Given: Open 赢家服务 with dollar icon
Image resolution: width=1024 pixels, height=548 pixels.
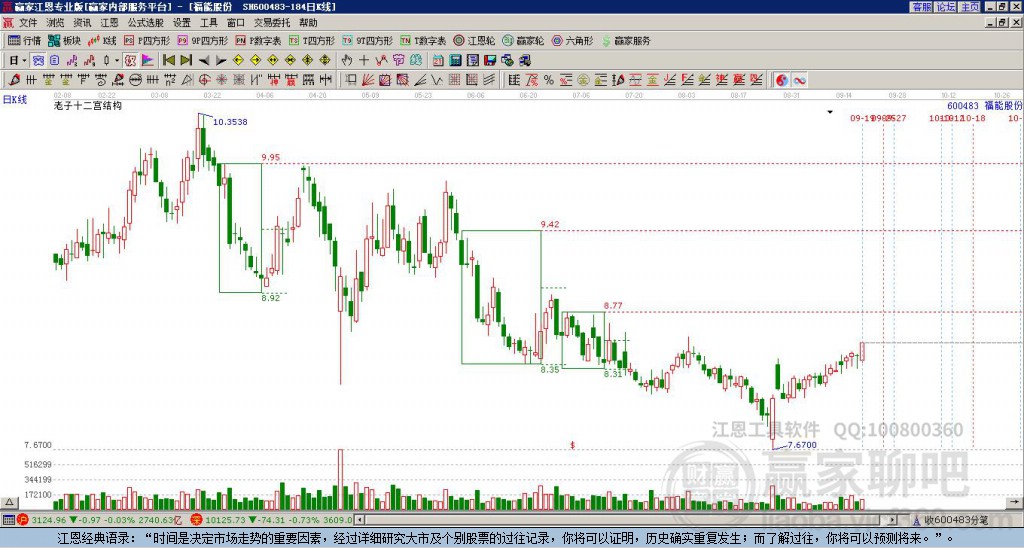Looking at the screenshot, I should point(626,40).
